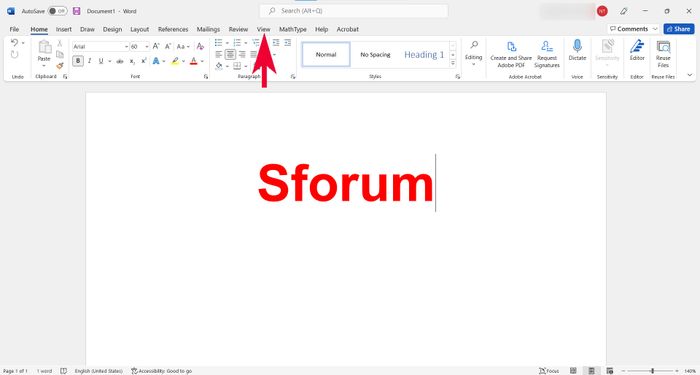Switch to Web Layout view
Viewport: 700px width, 375px height.
click(x=610, y=371)
